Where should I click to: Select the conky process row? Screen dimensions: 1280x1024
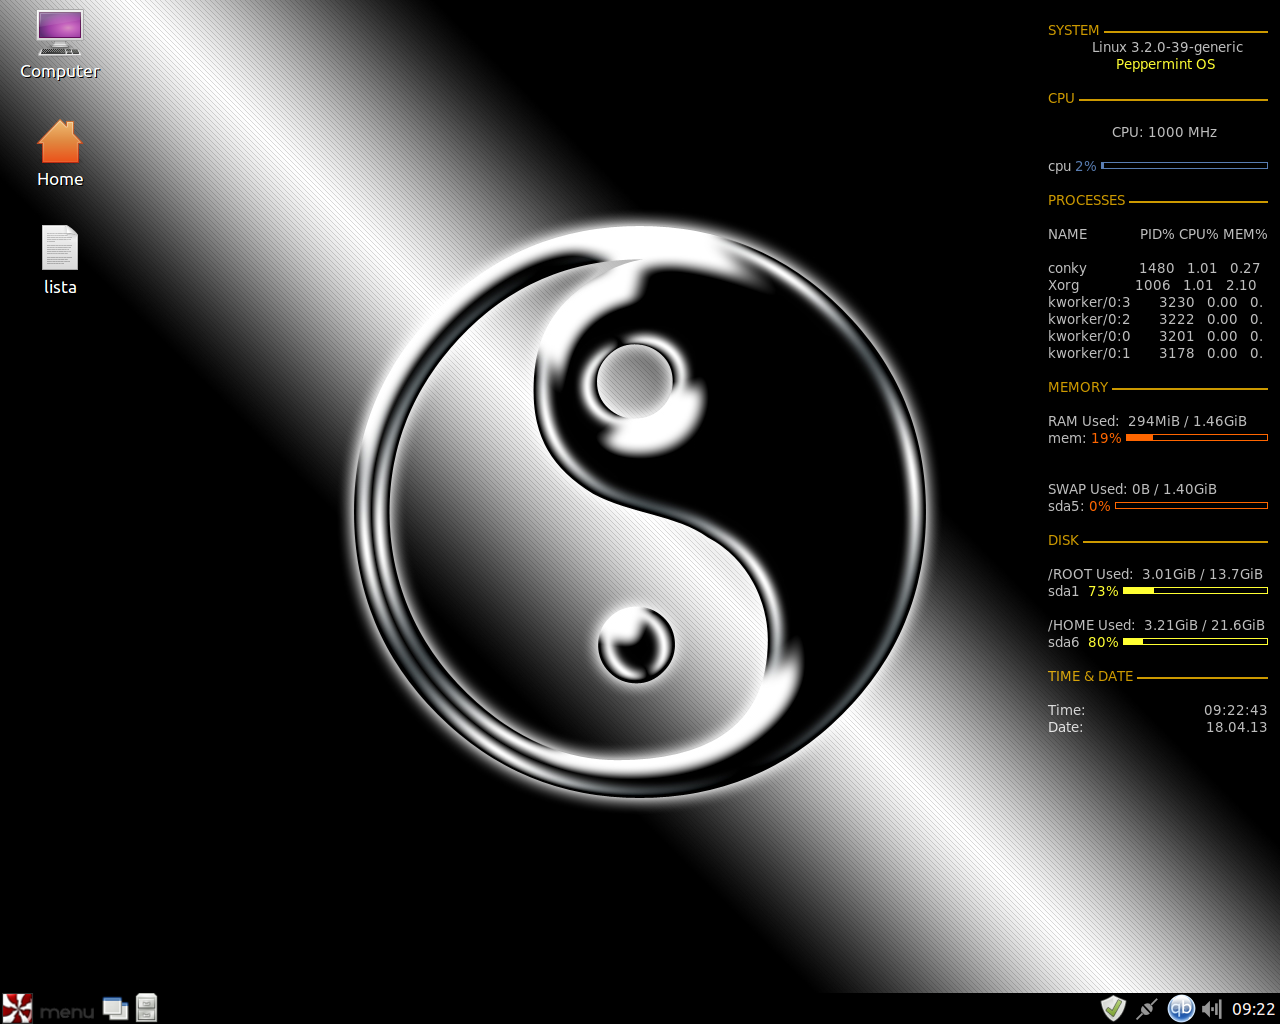(x=1154, y=268)
